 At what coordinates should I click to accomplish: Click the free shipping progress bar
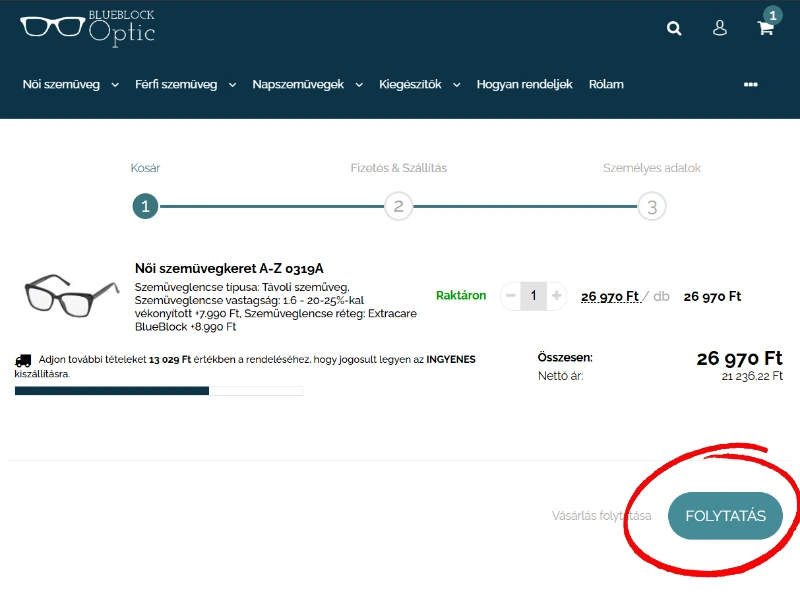pyautogui.click(x=158, y=390)
